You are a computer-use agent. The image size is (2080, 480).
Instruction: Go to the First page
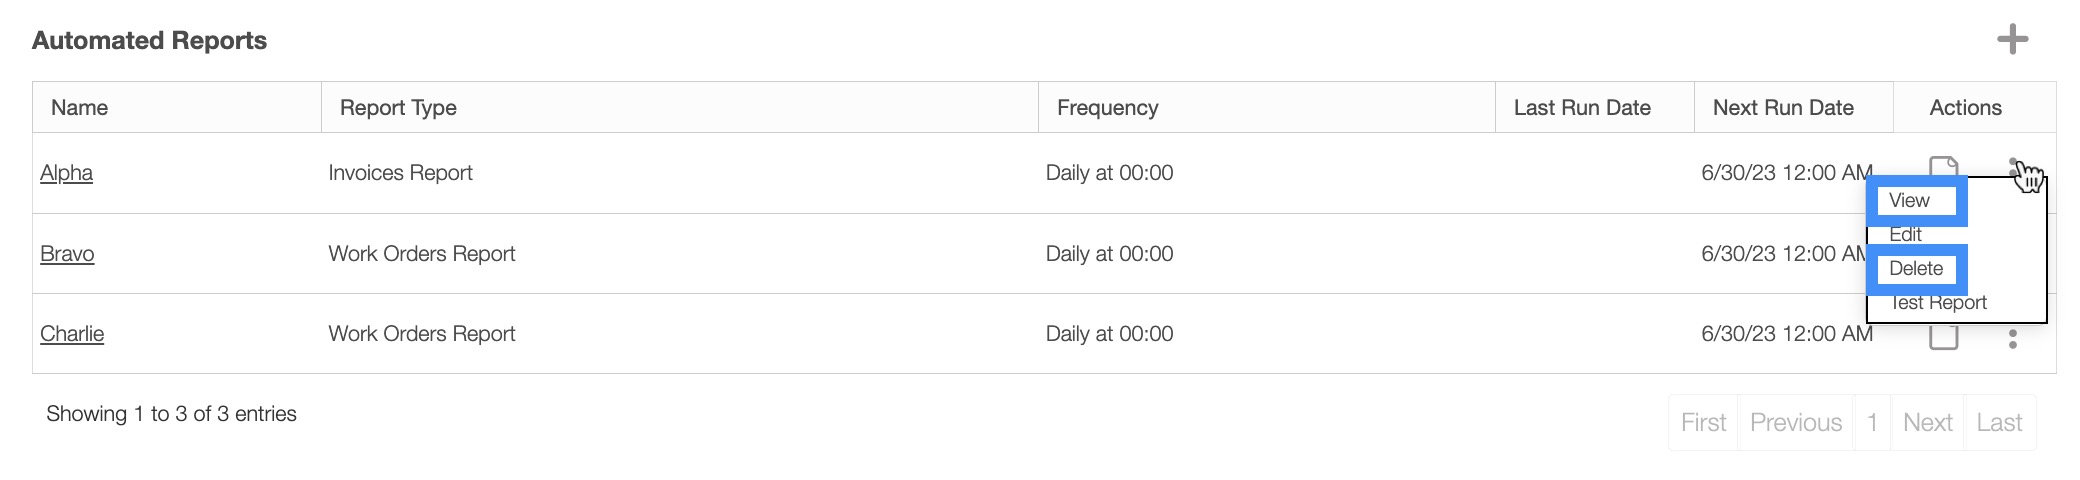pos(1703,423)
